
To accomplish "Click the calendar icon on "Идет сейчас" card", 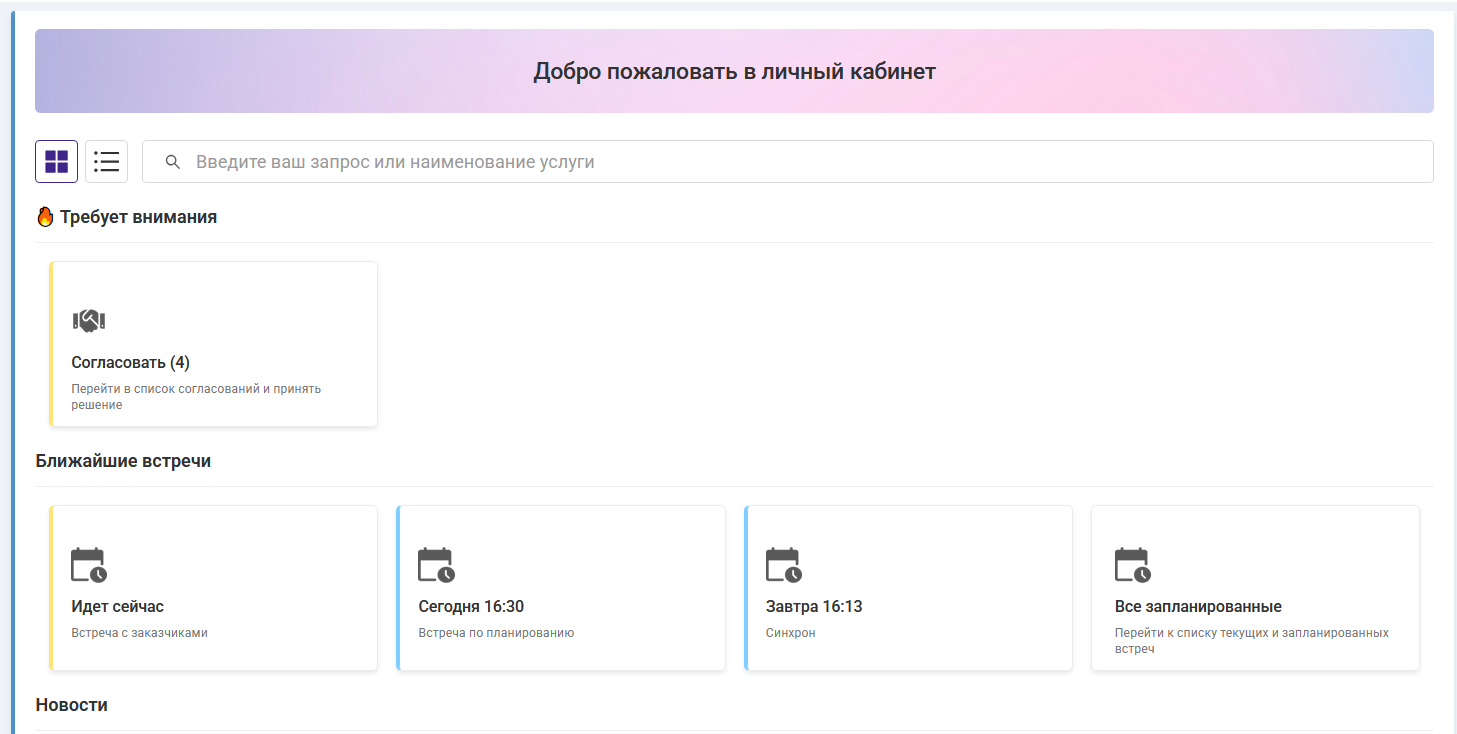I will coord(89,564).
